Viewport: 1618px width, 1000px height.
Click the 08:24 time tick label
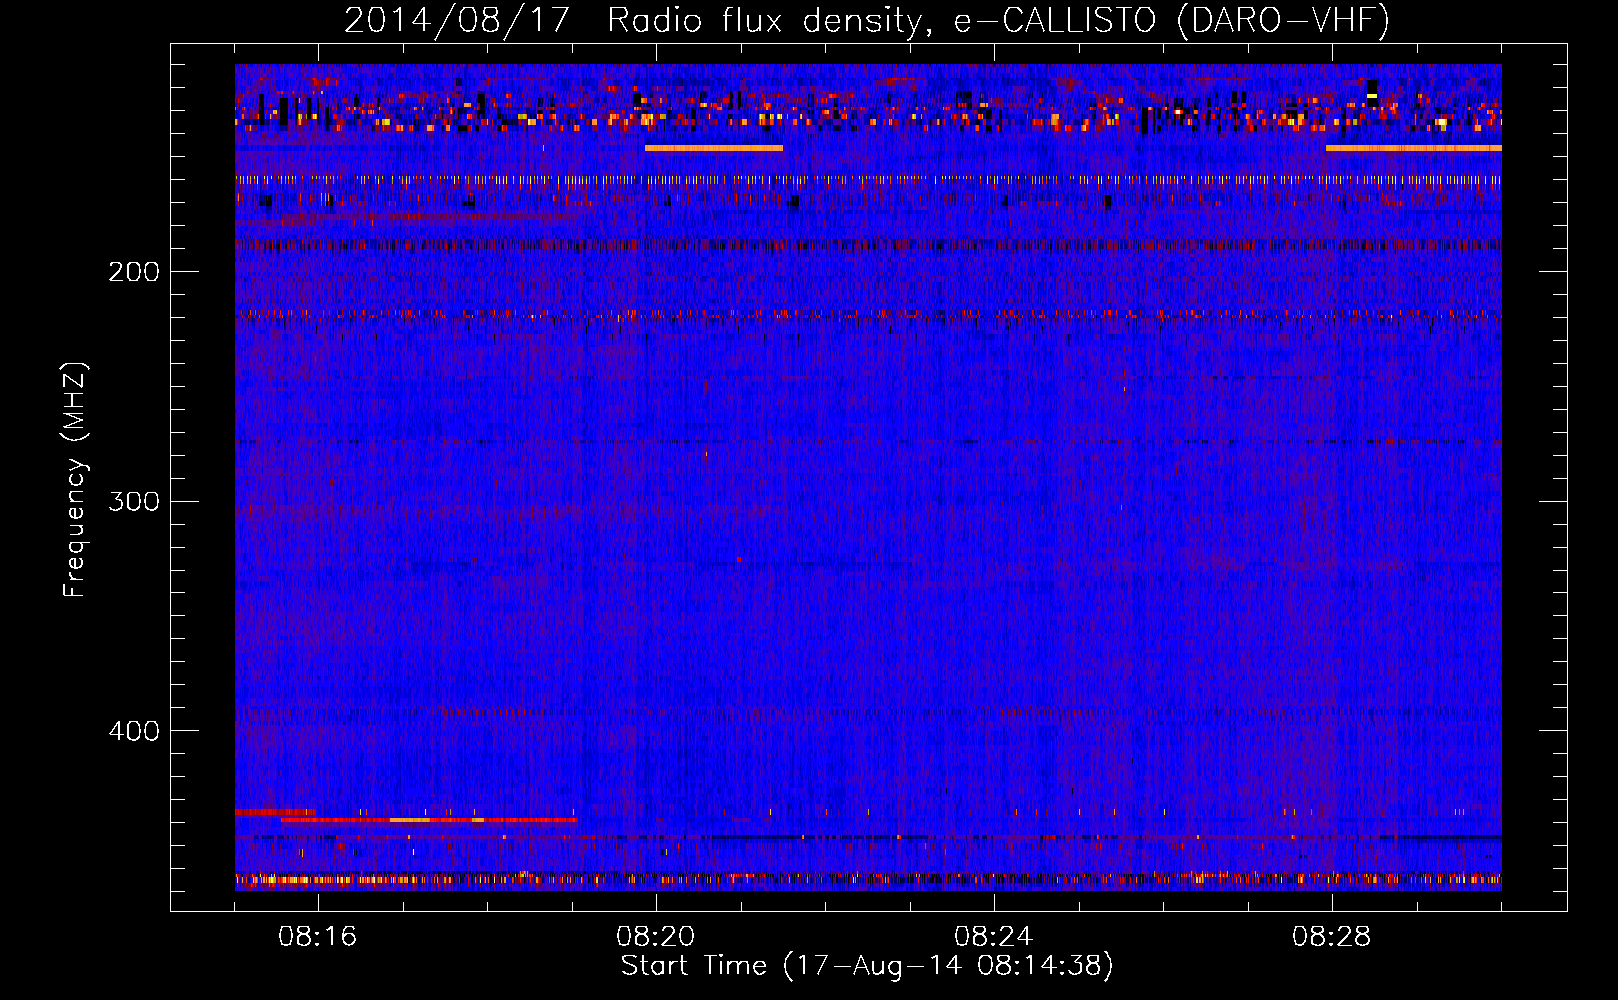[x=993, y=937]
